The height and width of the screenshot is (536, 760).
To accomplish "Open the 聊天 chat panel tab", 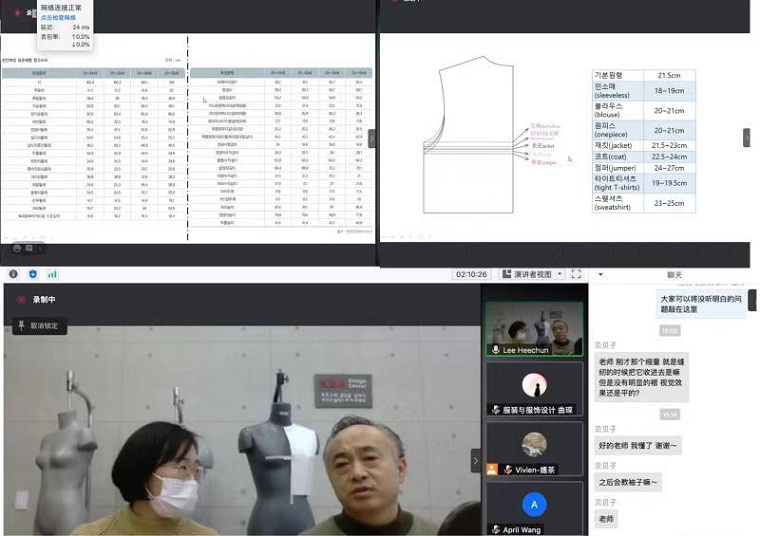I will (x=674, y=274).
